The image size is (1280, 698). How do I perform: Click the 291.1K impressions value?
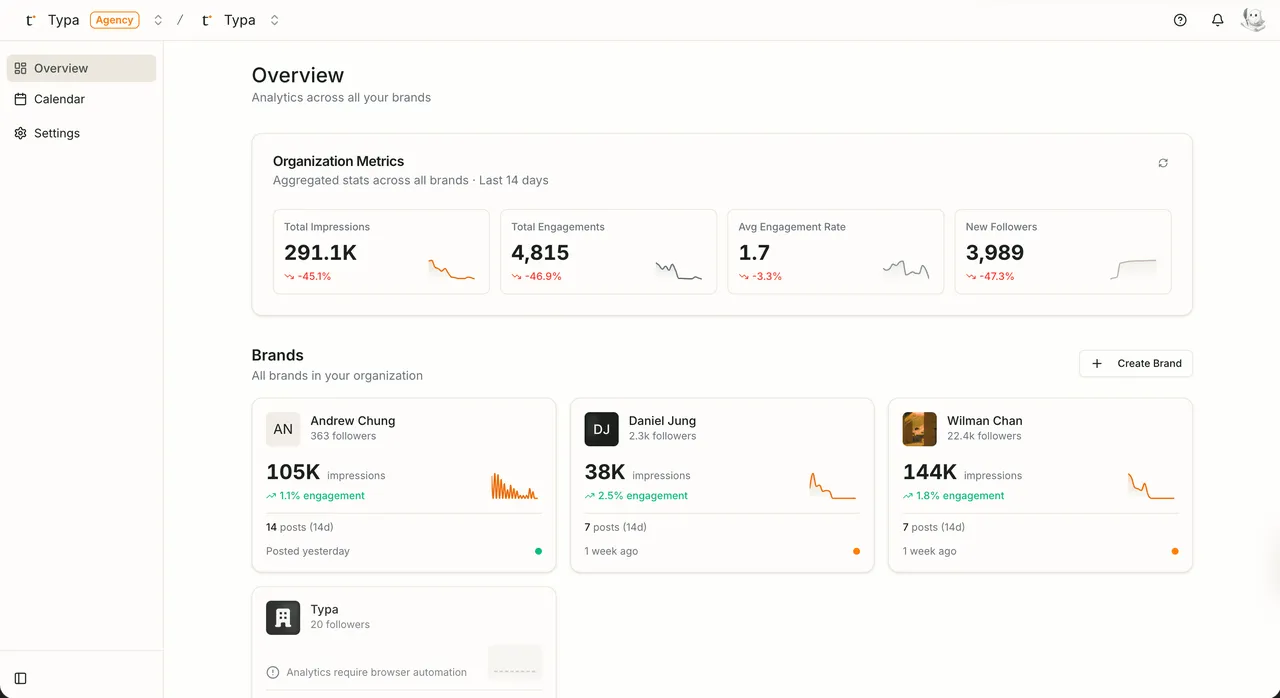point(320,253)
